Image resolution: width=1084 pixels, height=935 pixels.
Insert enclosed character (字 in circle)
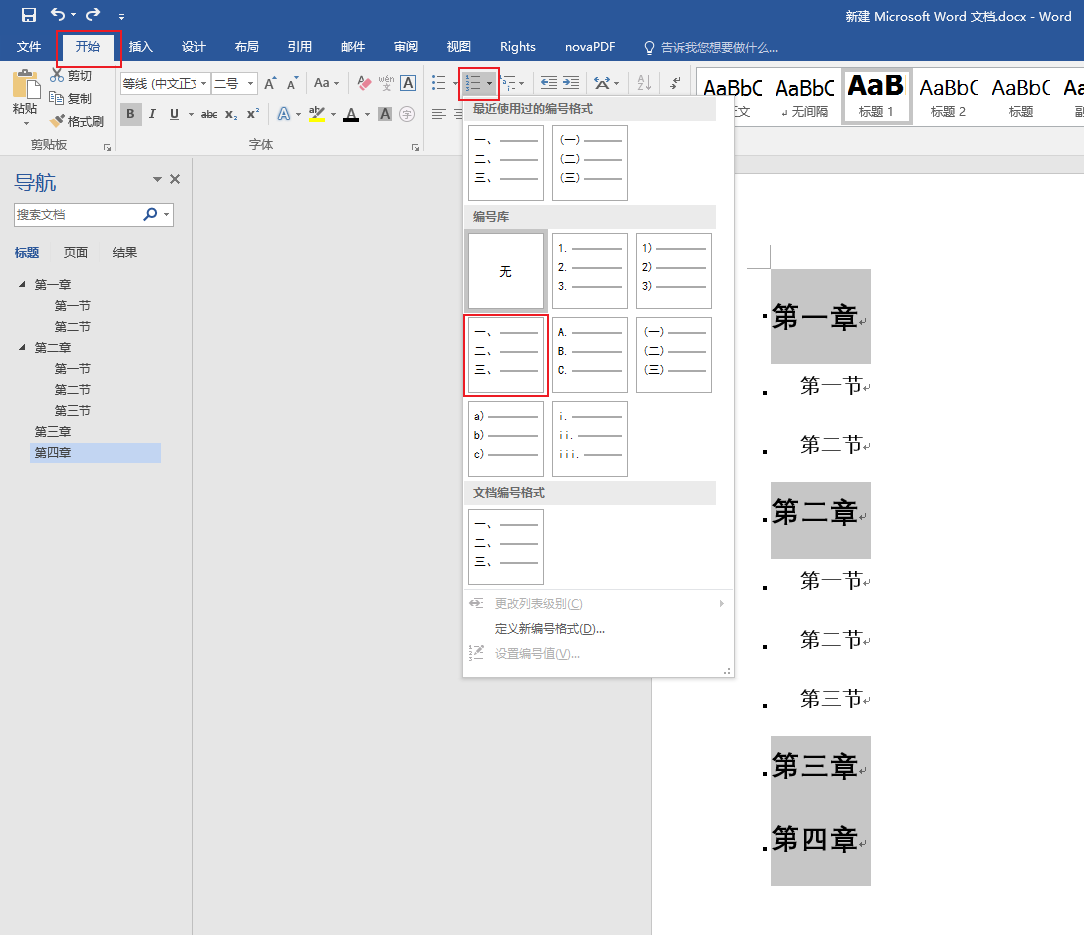click(407, 114)
